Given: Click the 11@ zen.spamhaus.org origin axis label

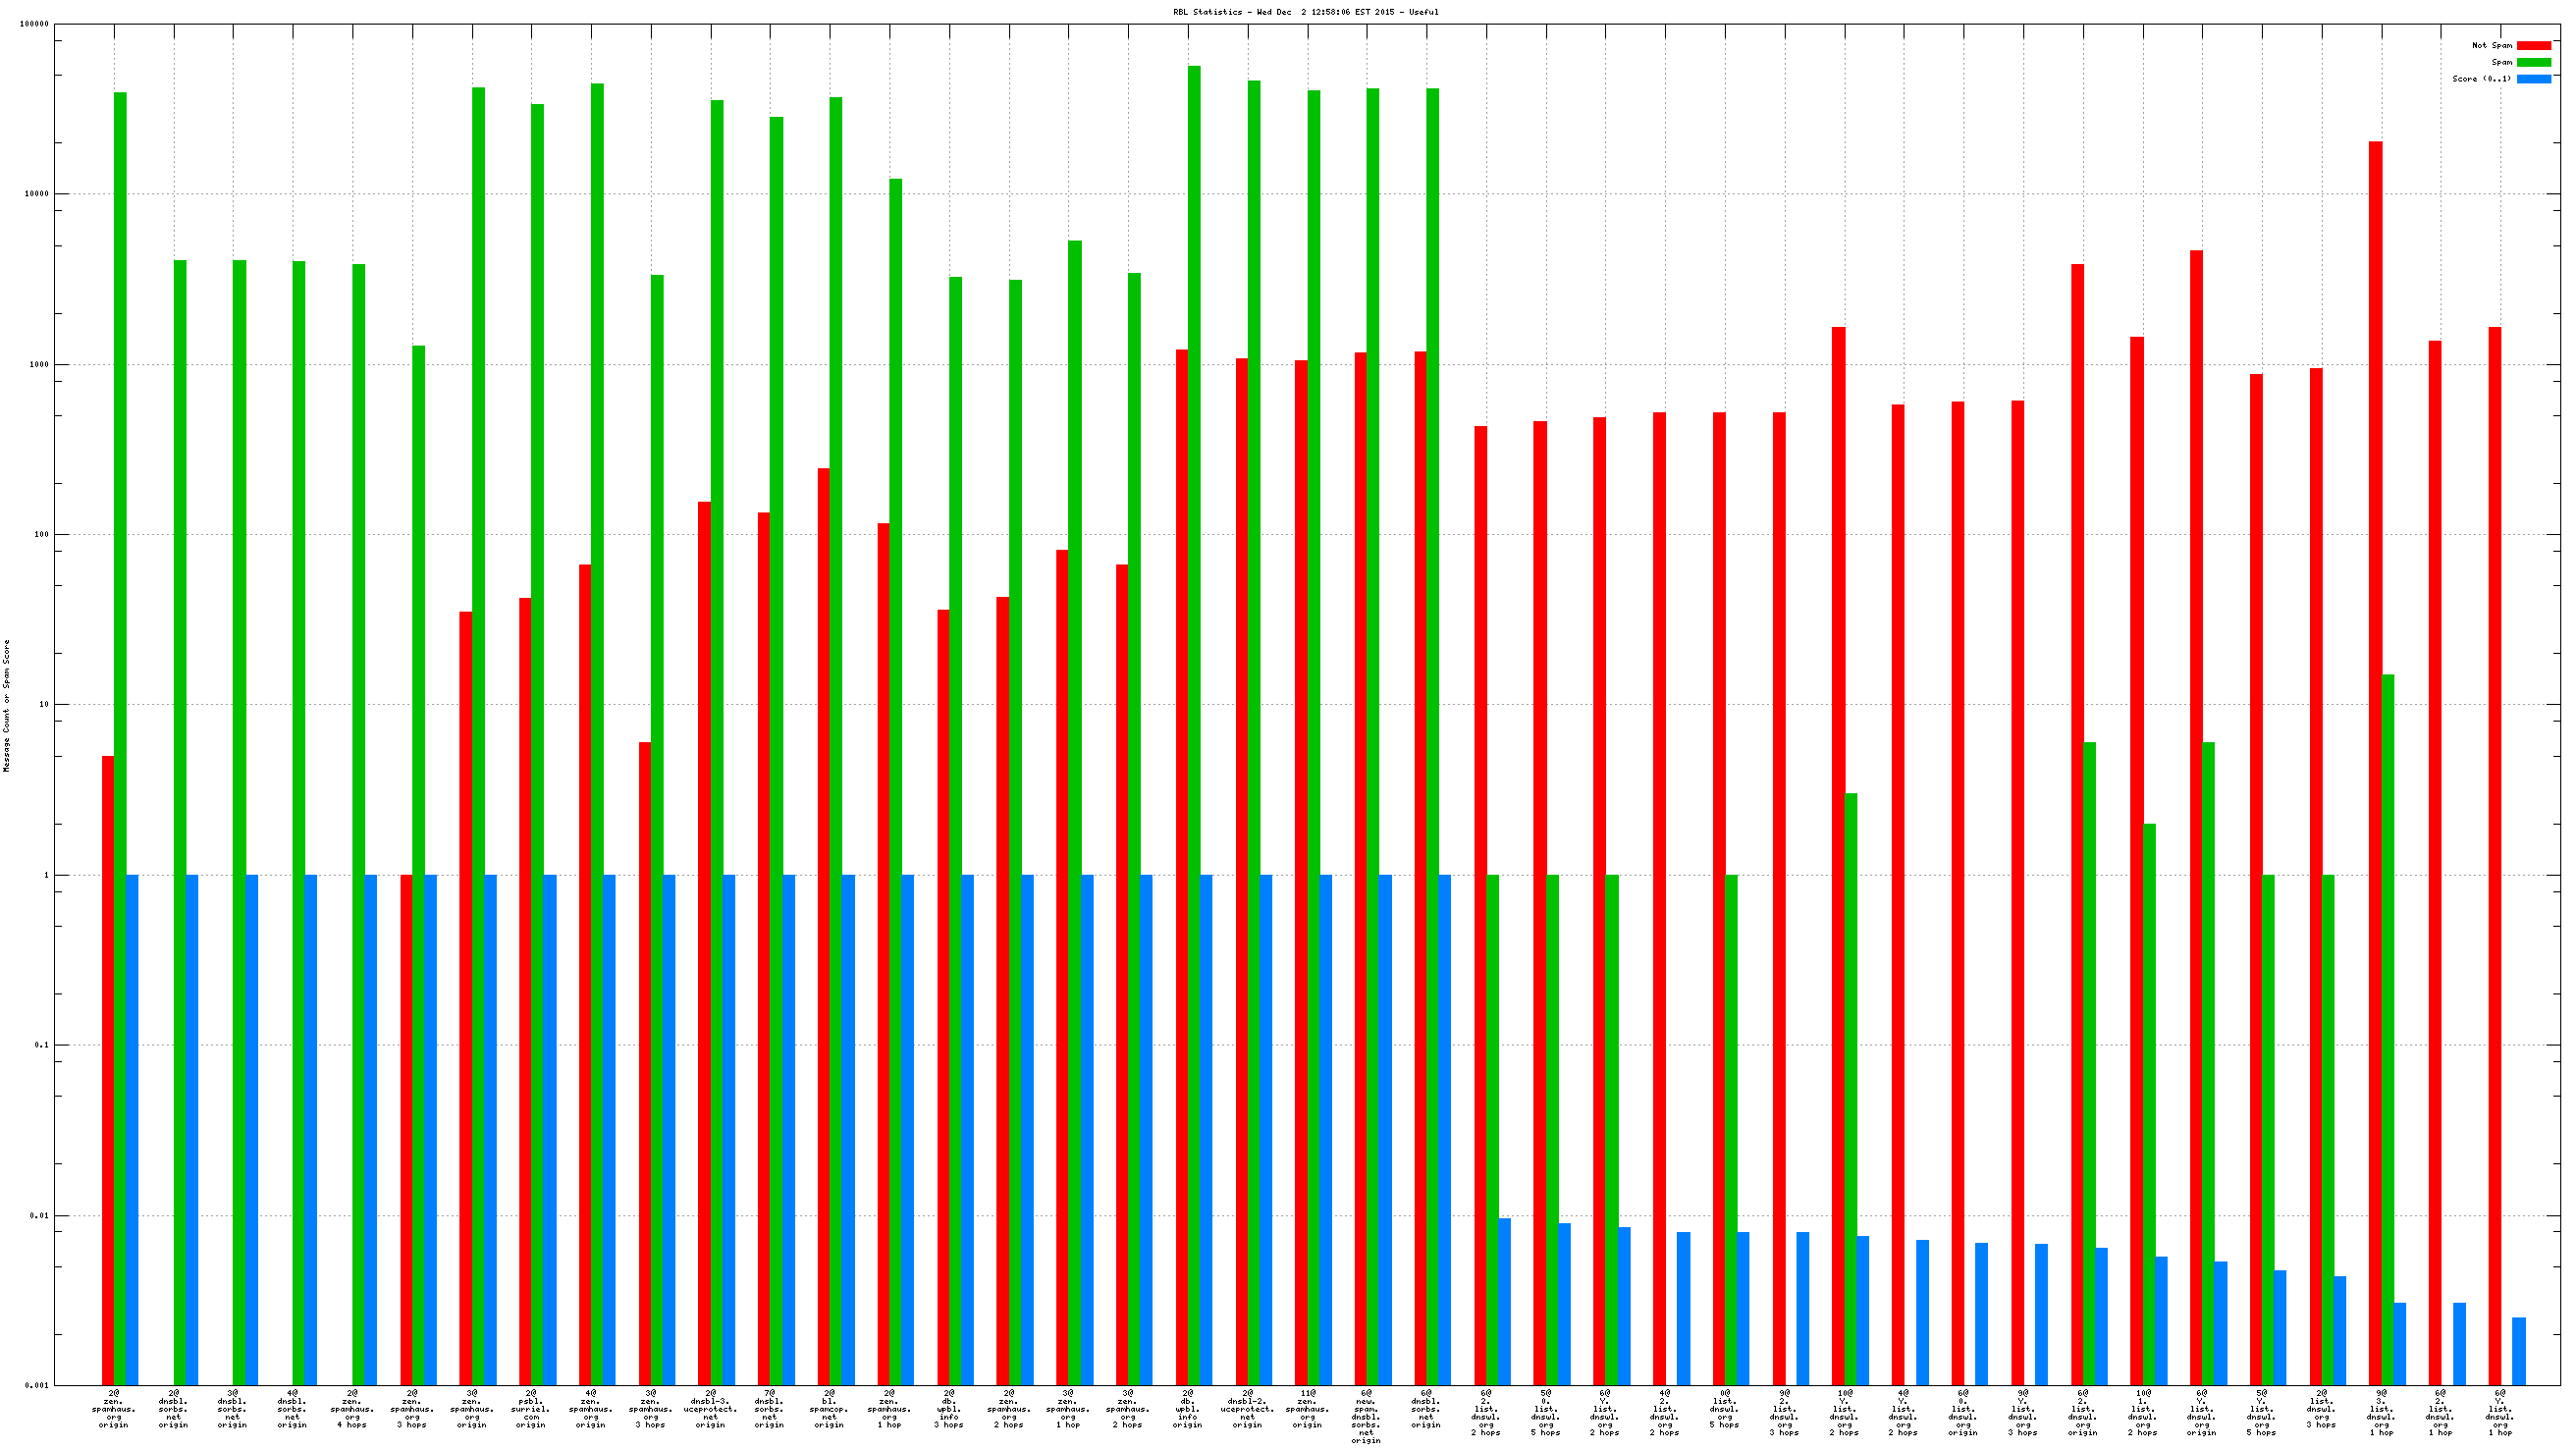Looking at the screenshot, I should (1307, 1408).
